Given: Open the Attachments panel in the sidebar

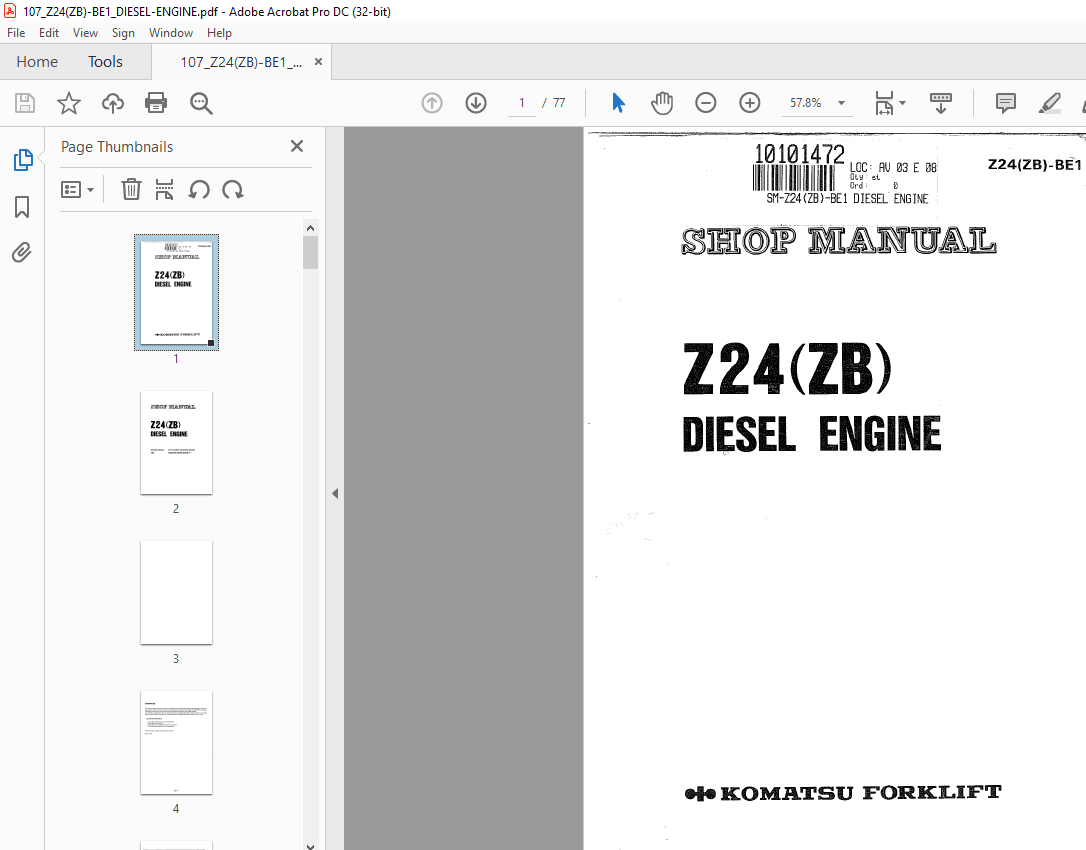Looking at the screenshot, I should (21, 252).
